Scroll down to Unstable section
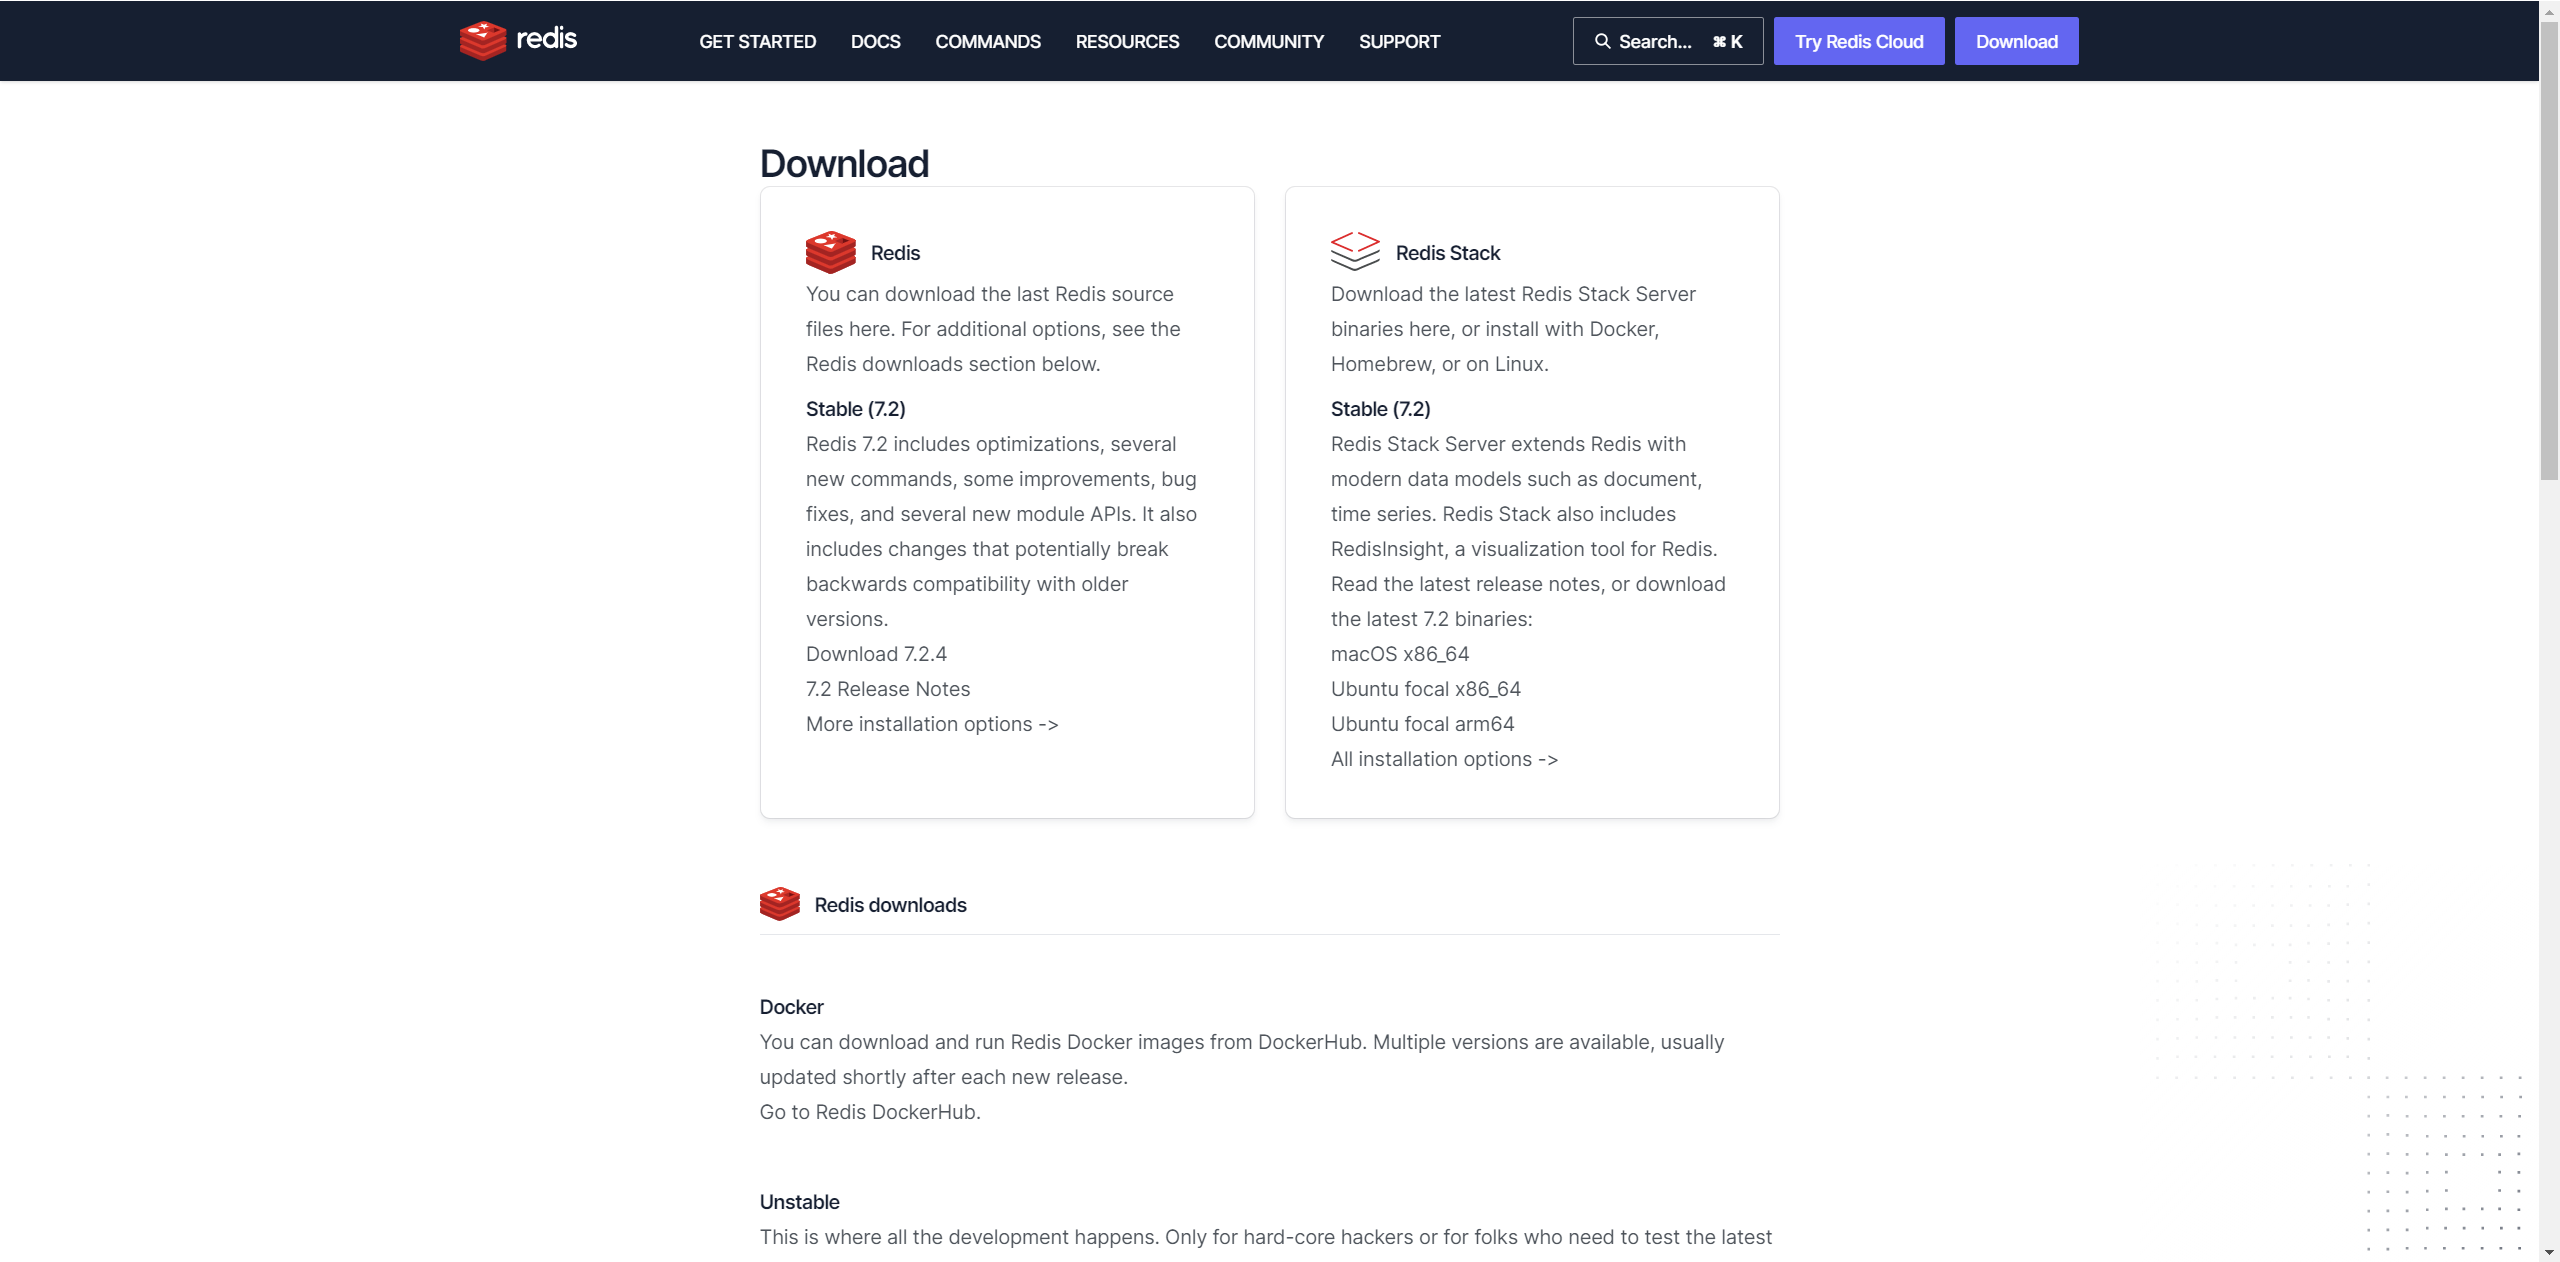 [798, 1200]
